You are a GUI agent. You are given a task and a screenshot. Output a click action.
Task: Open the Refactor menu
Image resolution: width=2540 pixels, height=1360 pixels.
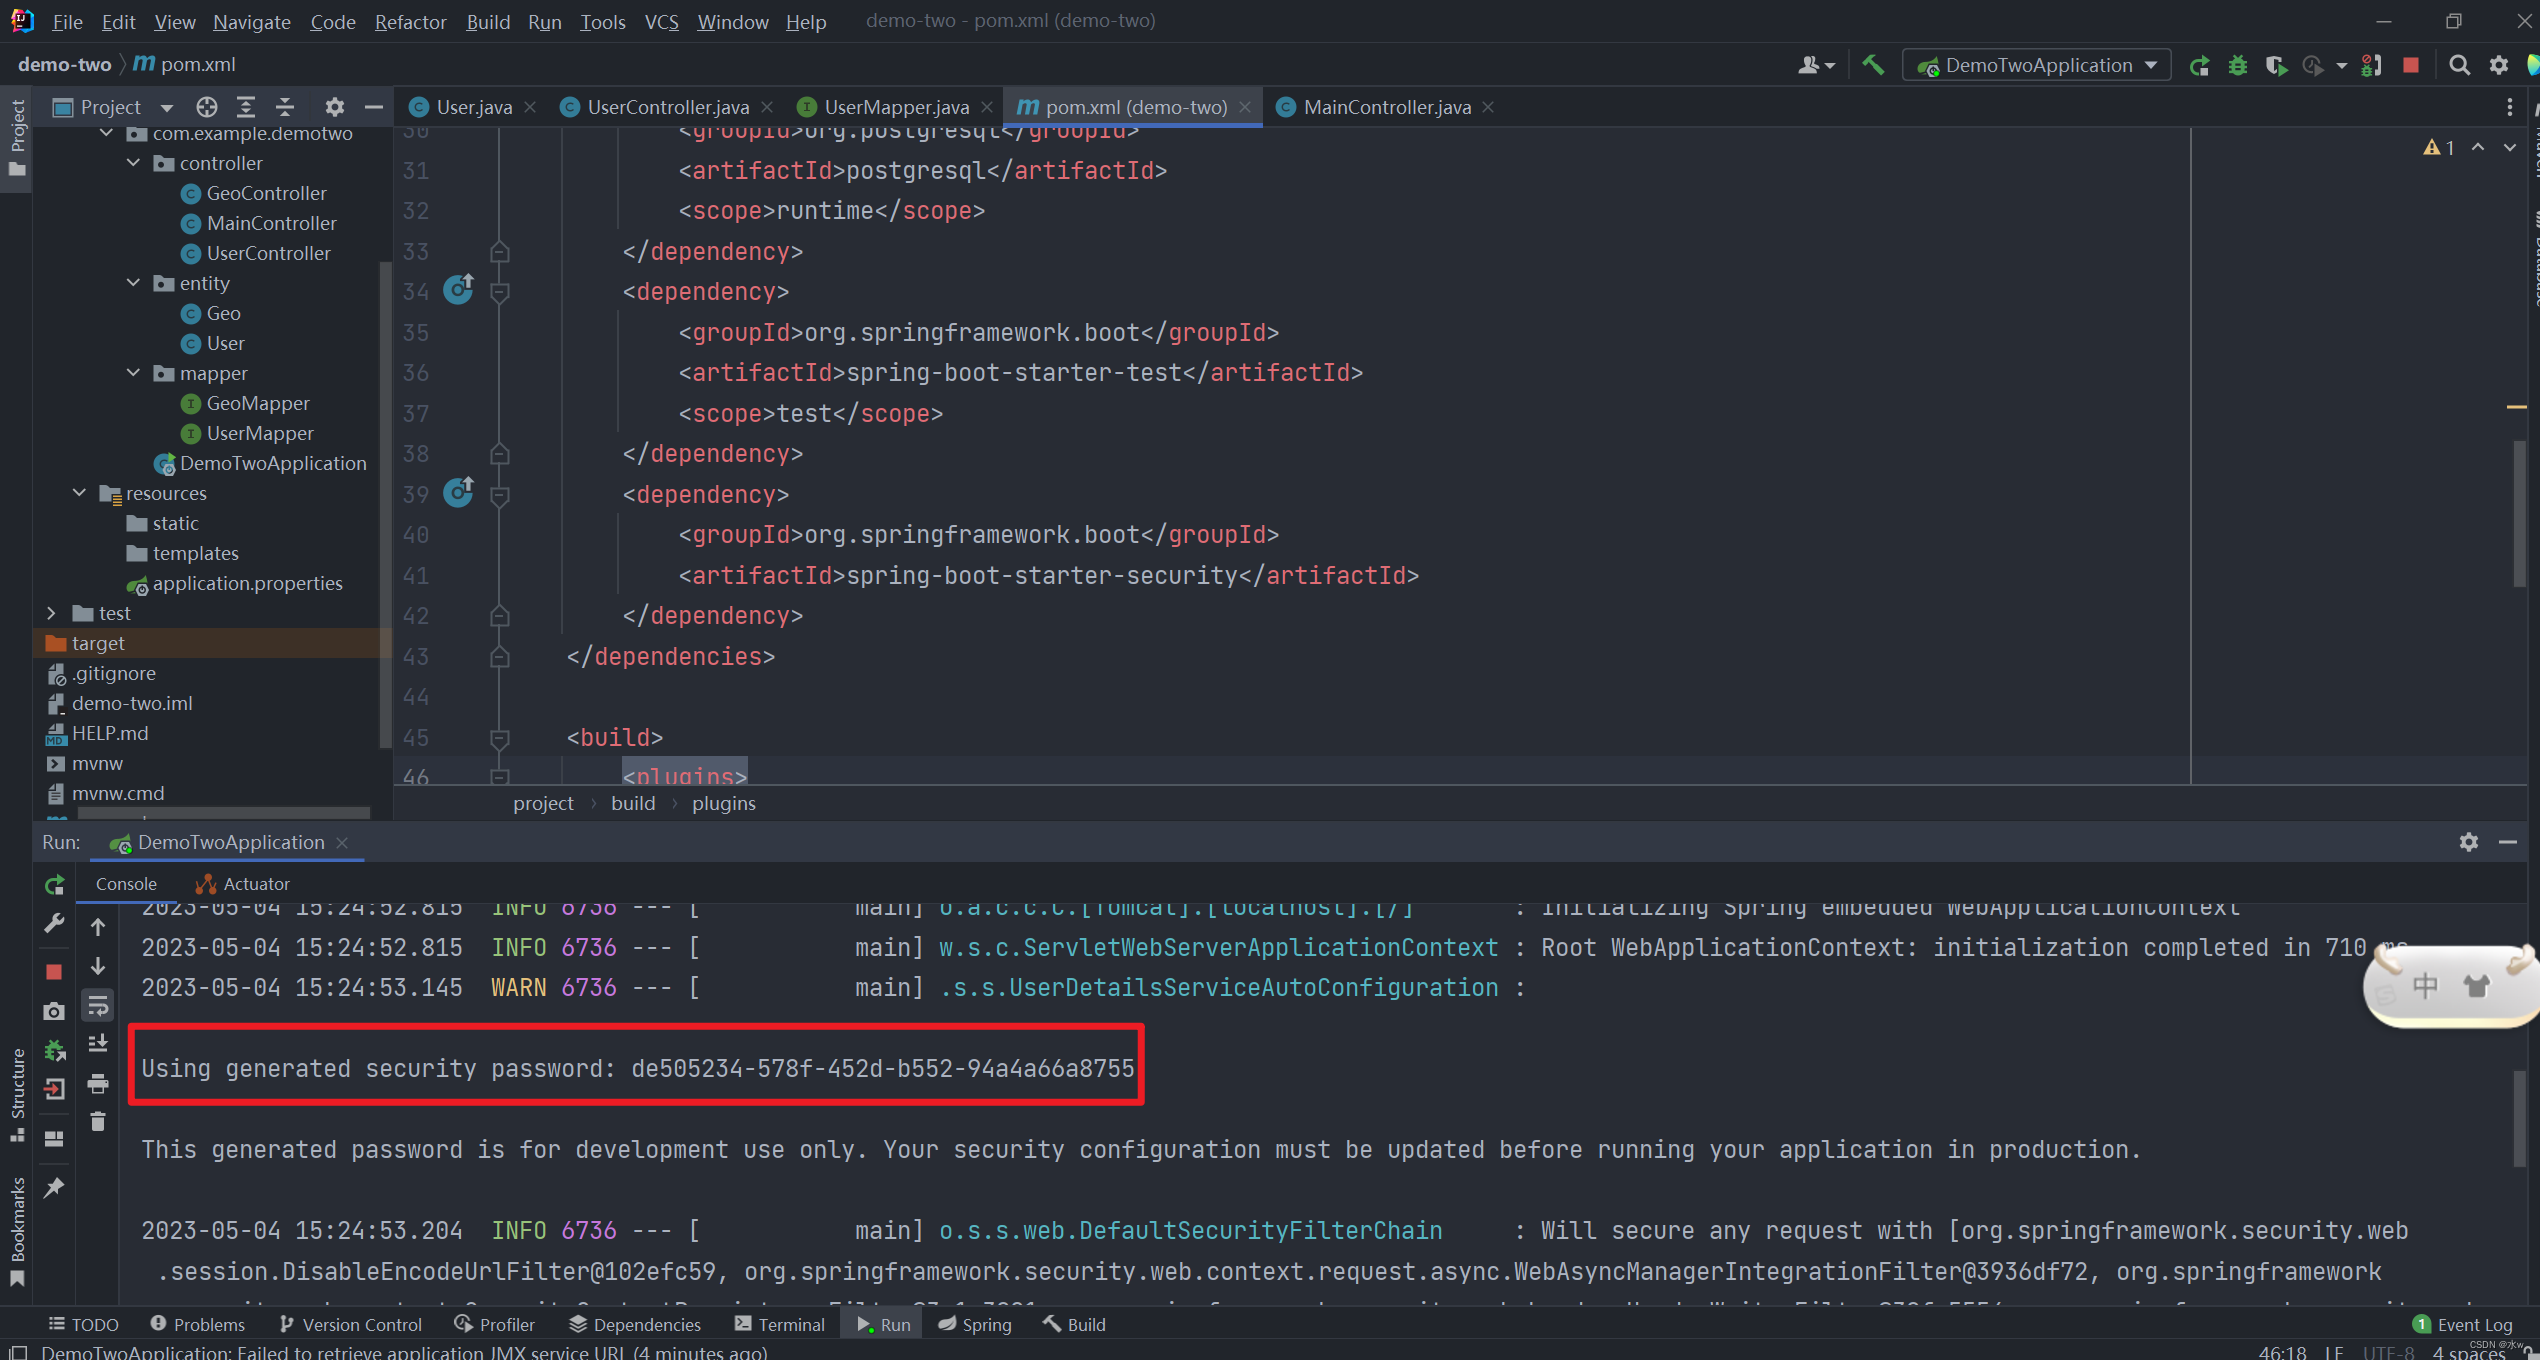tap(410, 21)
